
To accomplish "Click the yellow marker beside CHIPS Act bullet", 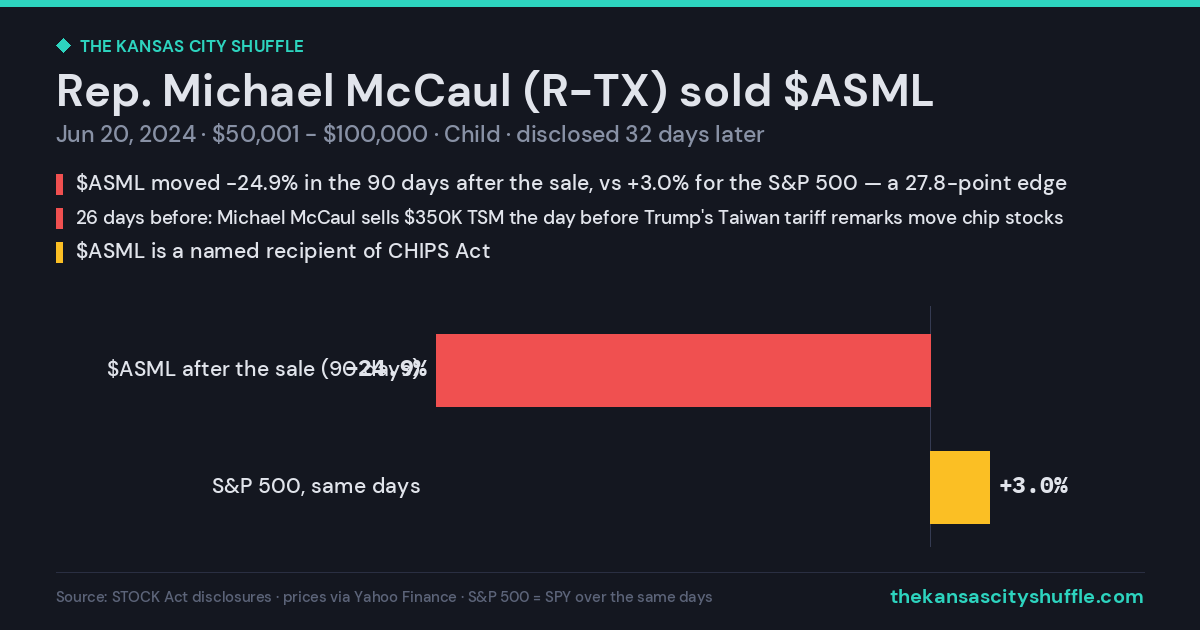I will pyautogui.click(x=60, y=252).
